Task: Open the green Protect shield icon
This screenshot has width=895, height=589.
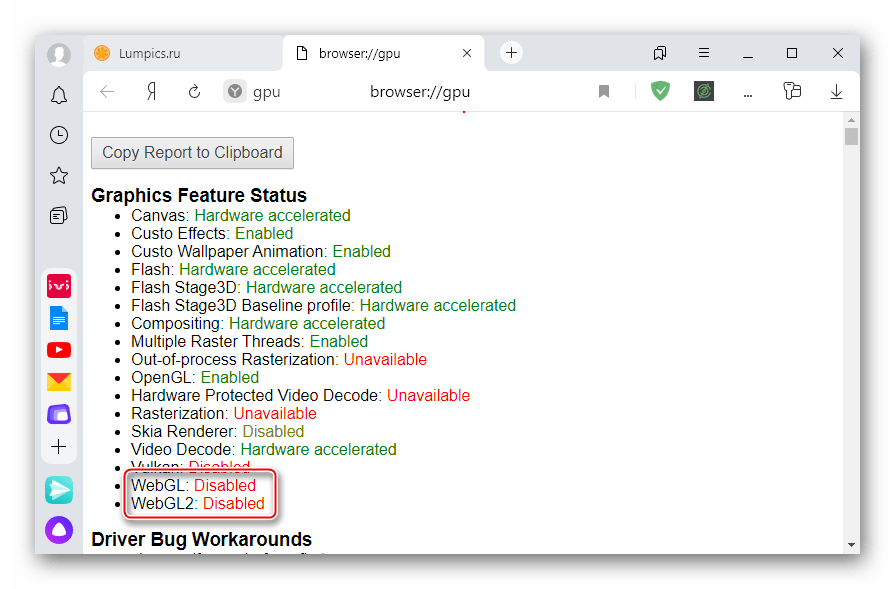Action: [x=660, y=91]
